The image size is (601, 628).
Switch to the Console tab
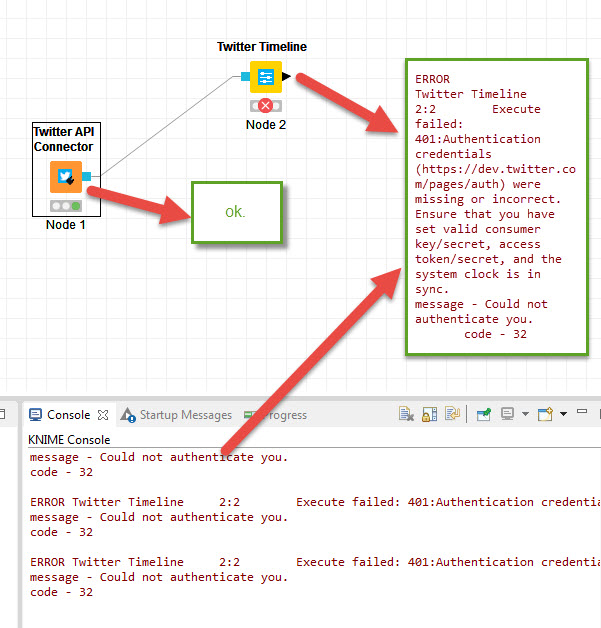[60, 415]
